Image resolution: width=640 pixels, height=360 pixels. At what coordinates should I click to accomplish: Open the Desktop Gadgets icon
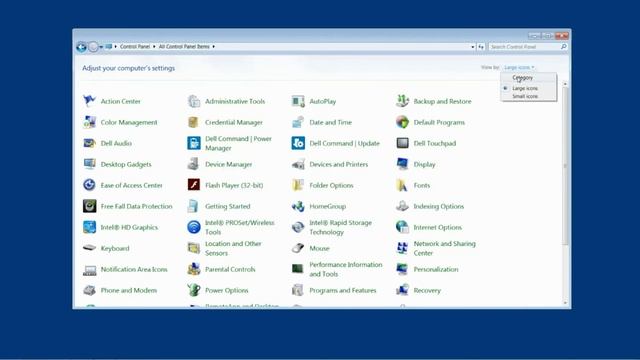click(89, 164)
